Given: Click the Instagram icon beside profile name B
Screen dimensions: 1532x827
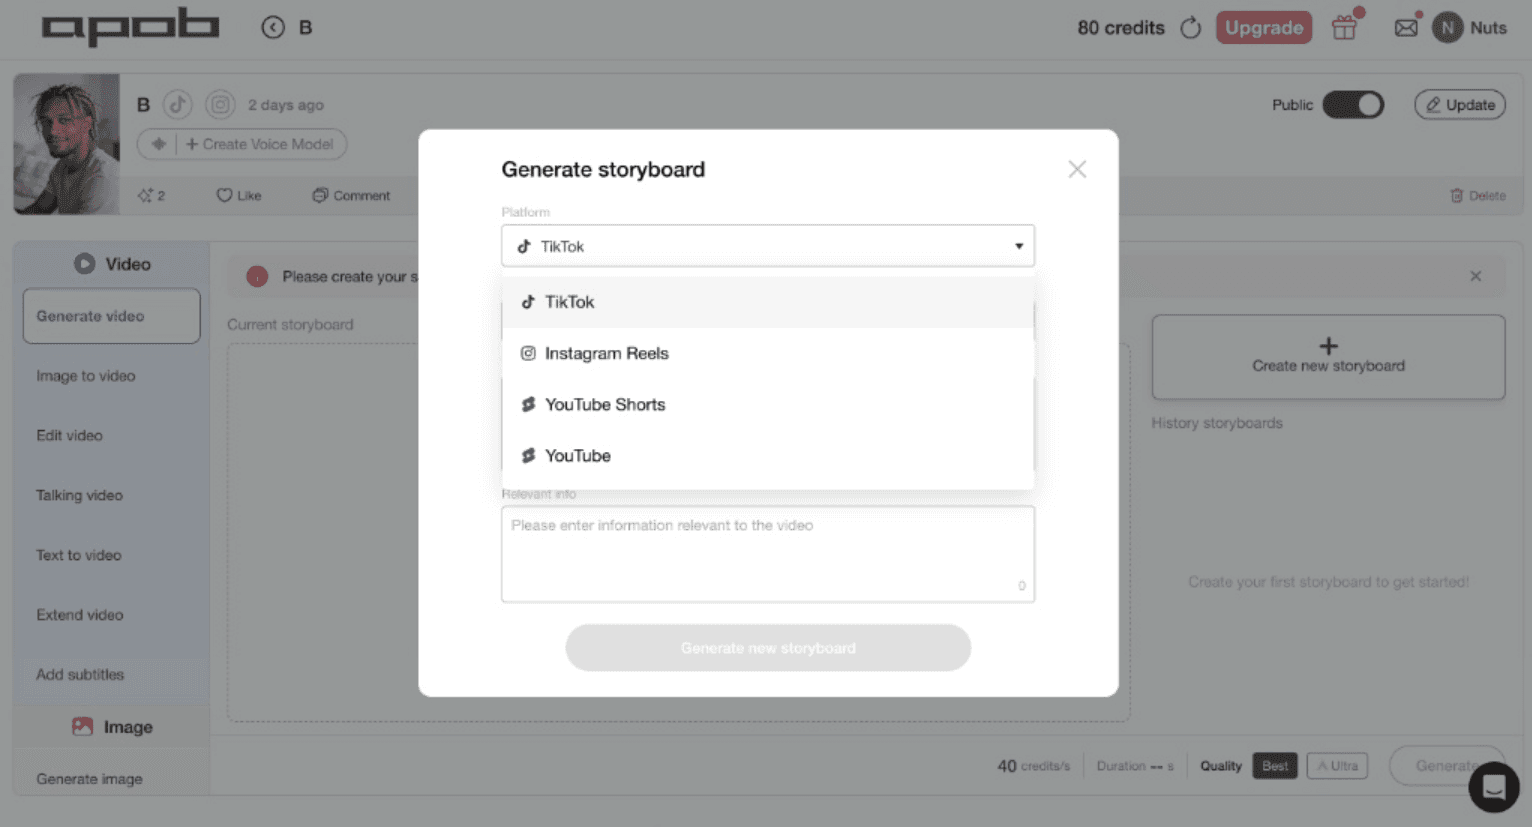Looking at the screenshot, I should pyautogui.click(x=220, y=104).
